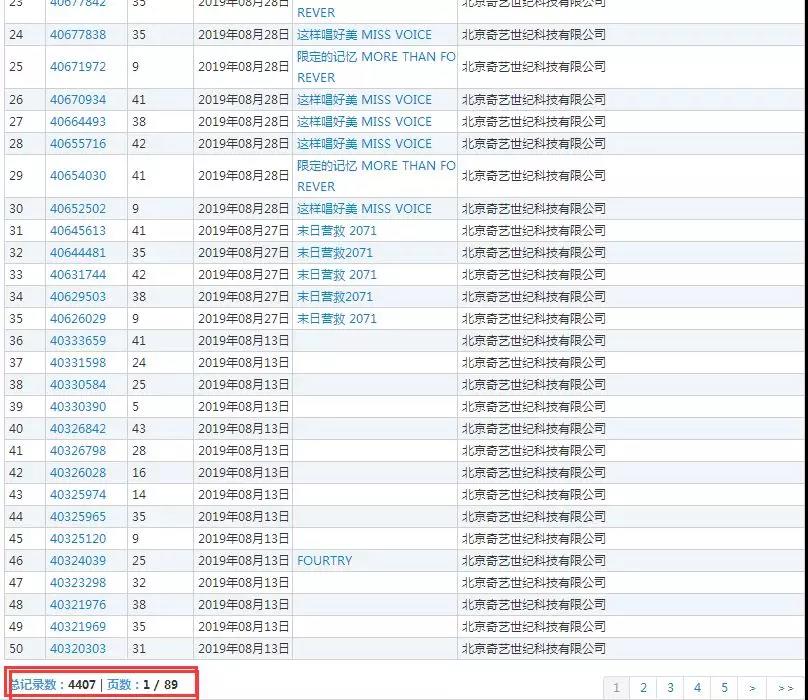
Task: Open 末日营救 2071 trademark in row 35
Action: (x=336, y=319)
